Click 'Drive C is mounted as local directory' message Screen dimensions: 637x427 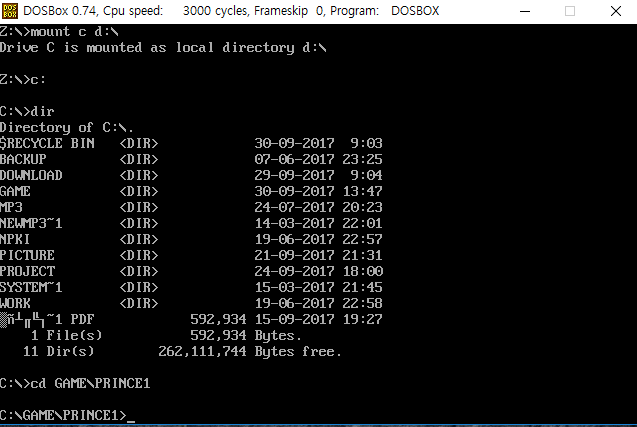coord(163,48)
